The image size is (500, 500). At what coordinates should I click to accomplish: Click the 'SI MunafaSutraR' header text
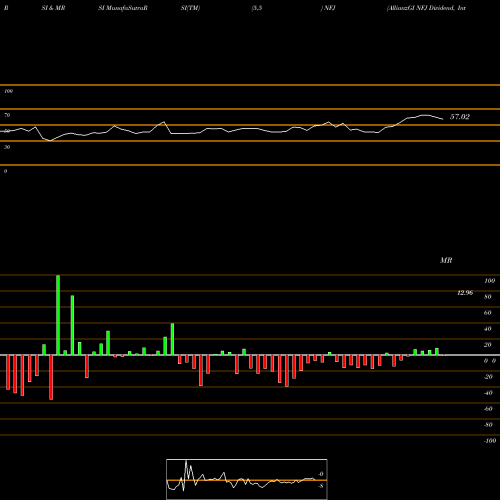pyautogui.click(x=123, y=8)
